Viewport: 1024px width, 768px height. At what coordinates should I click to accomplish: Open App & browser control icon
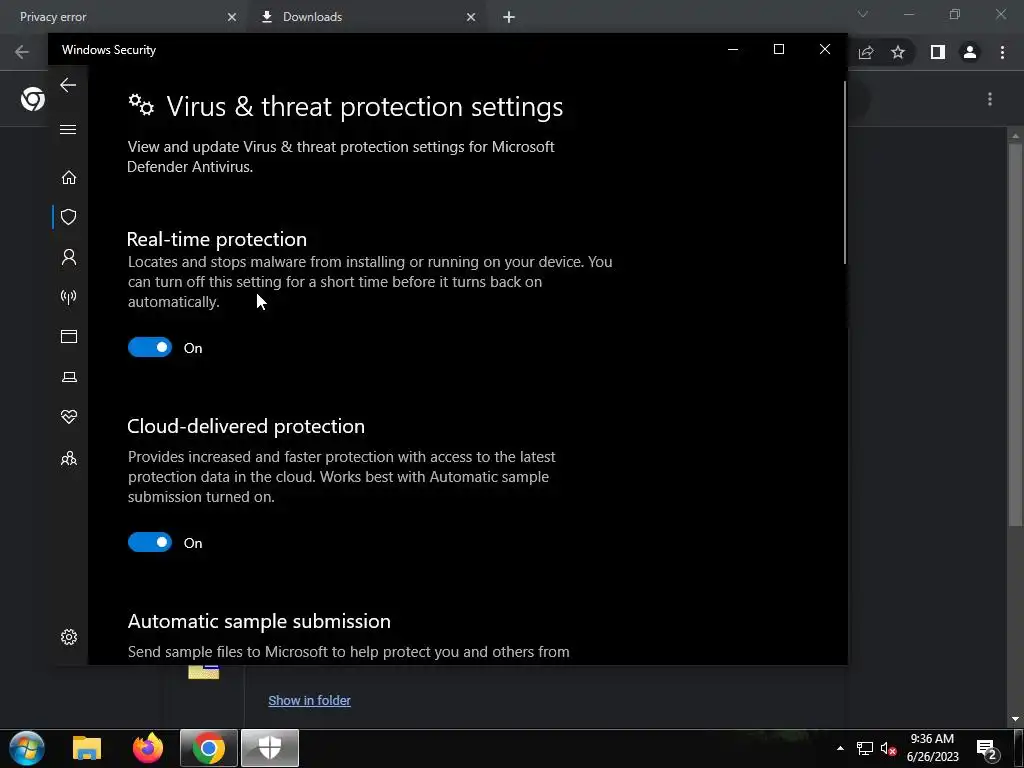[x=69, y=336]
